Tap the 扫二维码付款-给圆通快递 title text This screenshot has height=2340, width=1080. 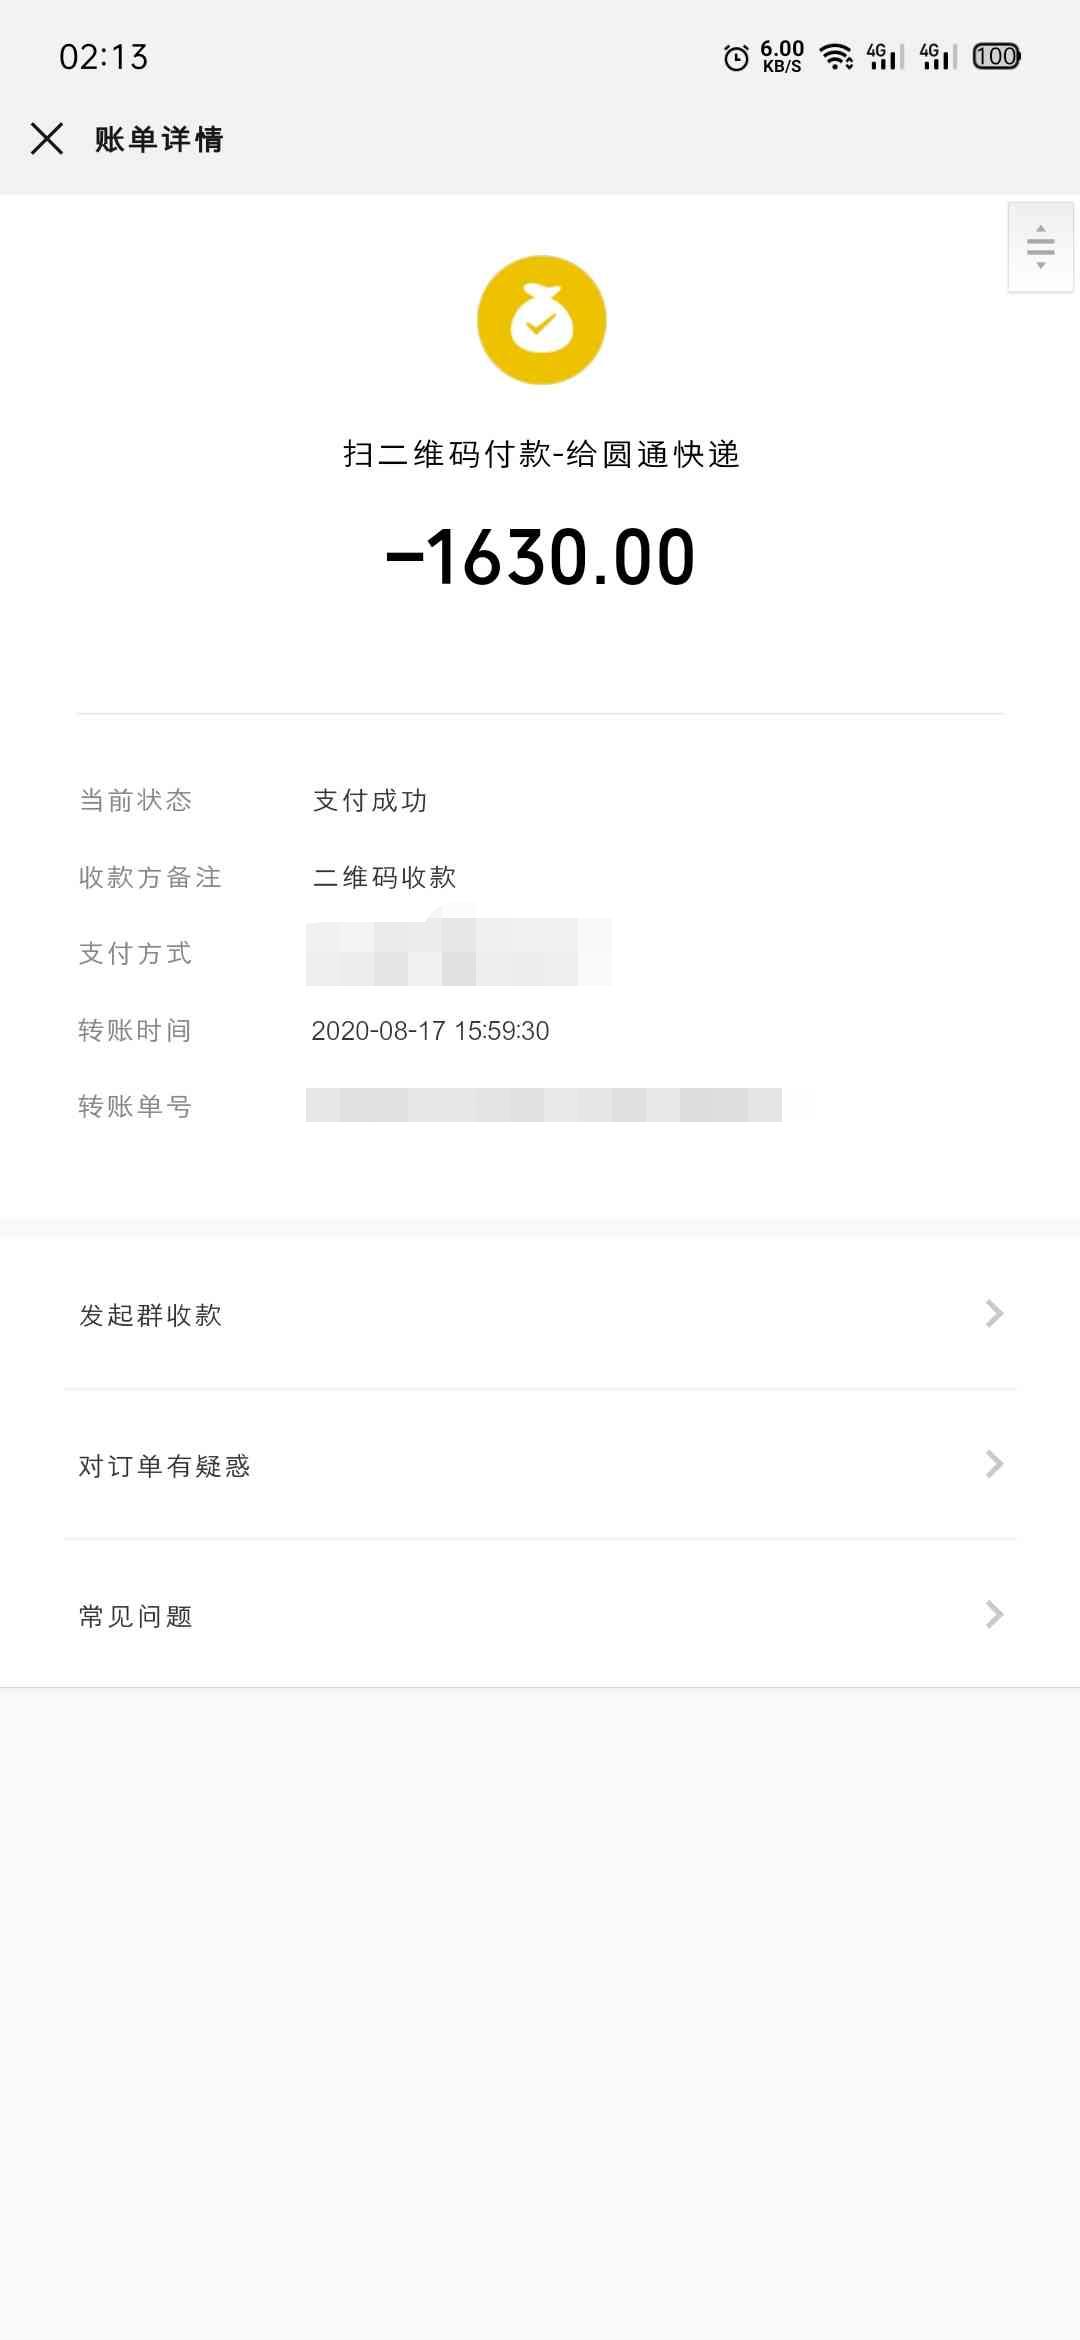[x=541, y=454]
